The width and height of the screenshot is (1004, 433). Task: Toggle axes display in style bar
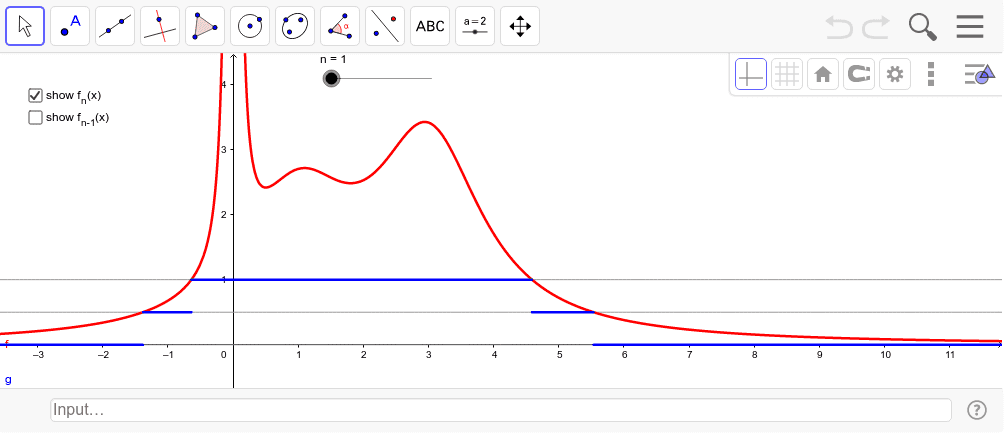(x=751, y=74)
